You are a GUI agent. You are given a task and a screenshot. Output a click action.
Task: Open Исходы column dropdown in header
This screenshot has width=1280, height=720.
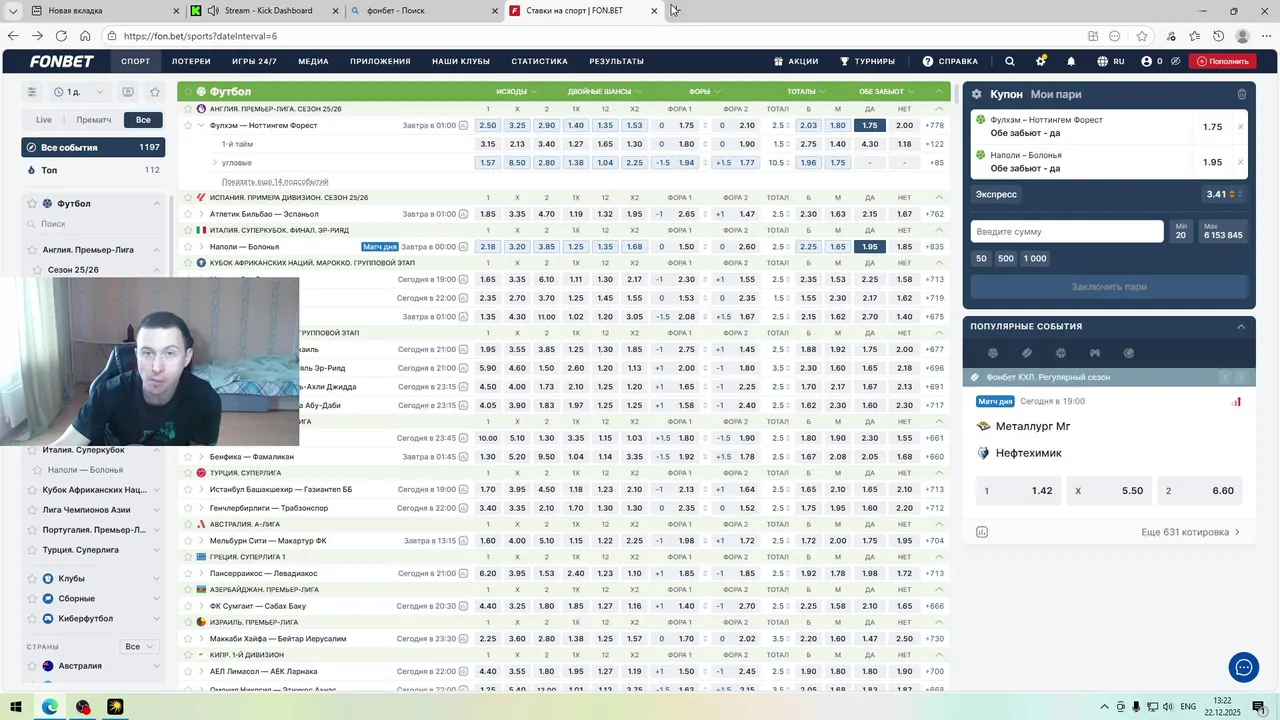[x=517, y=91]
